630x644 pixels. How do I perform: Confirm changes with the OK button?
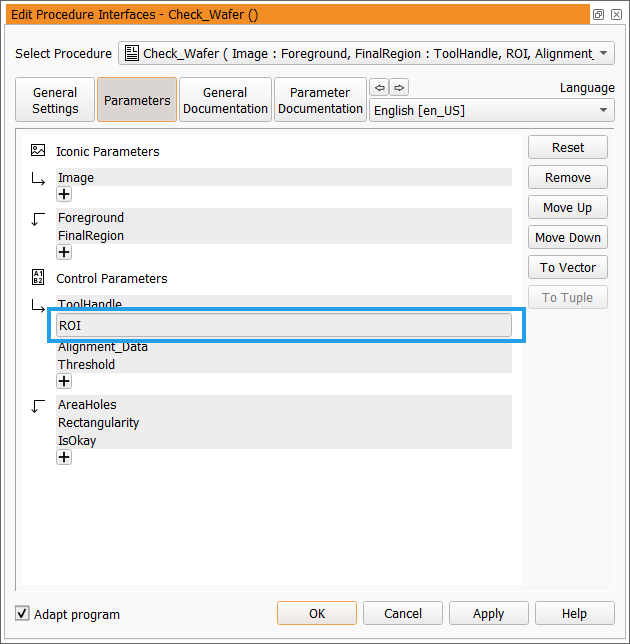[316, 613]
